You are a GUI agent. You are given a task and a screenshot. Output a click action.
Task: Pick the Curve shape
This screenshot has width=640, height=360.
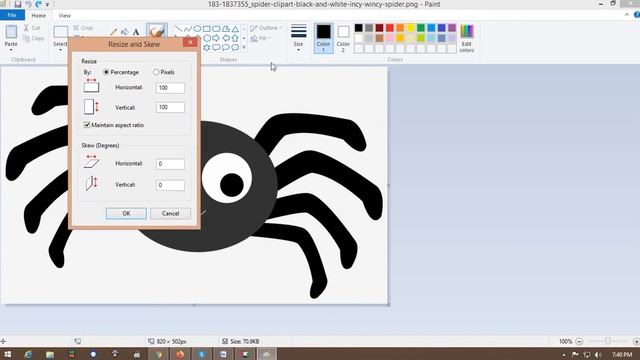point(188,29)
